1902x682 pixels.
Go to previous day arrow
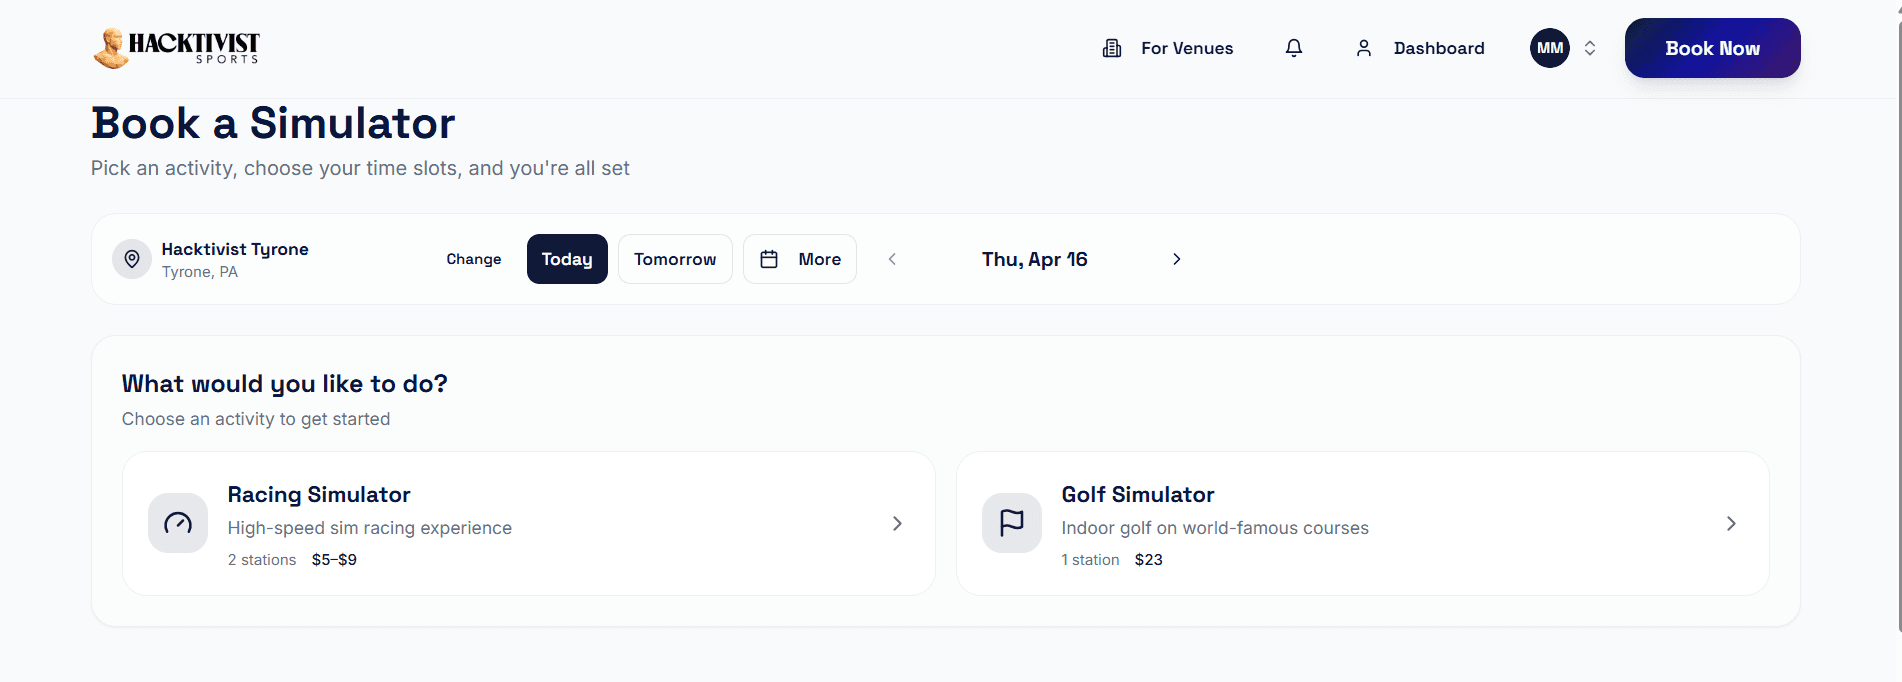click(892, 259)
